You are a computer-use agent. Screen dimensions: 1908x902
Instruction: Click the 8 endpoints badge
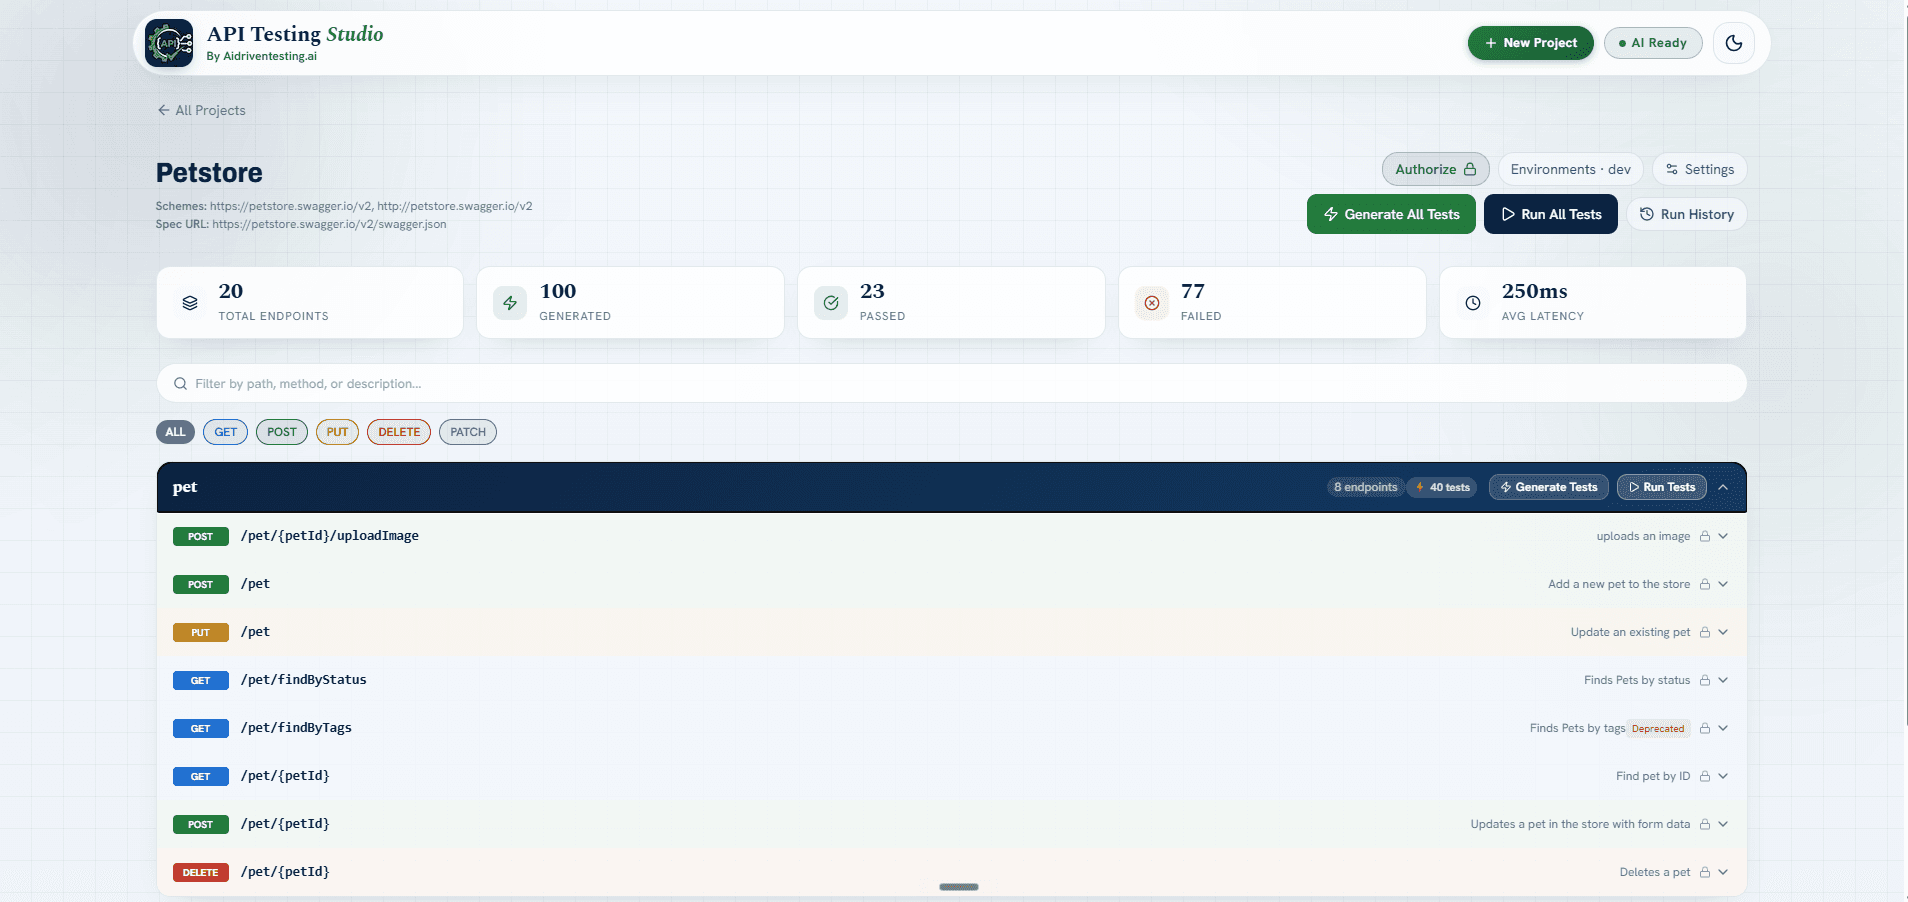click(1365, 487)
